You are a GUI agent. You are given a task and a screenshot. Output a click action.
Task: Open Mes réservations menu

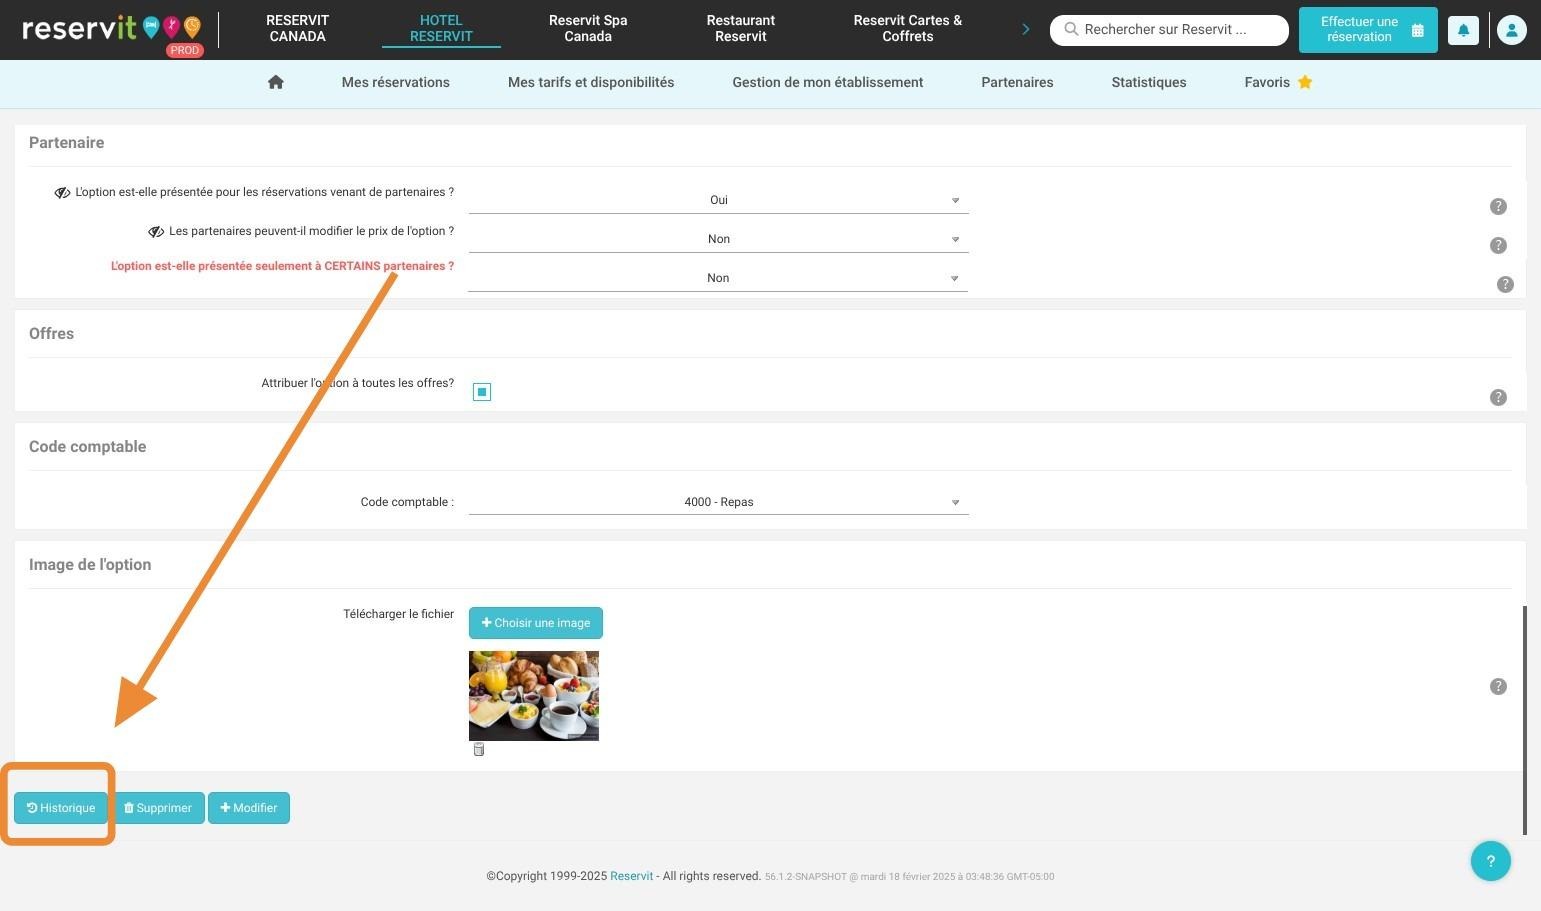(x=396, y=82)
